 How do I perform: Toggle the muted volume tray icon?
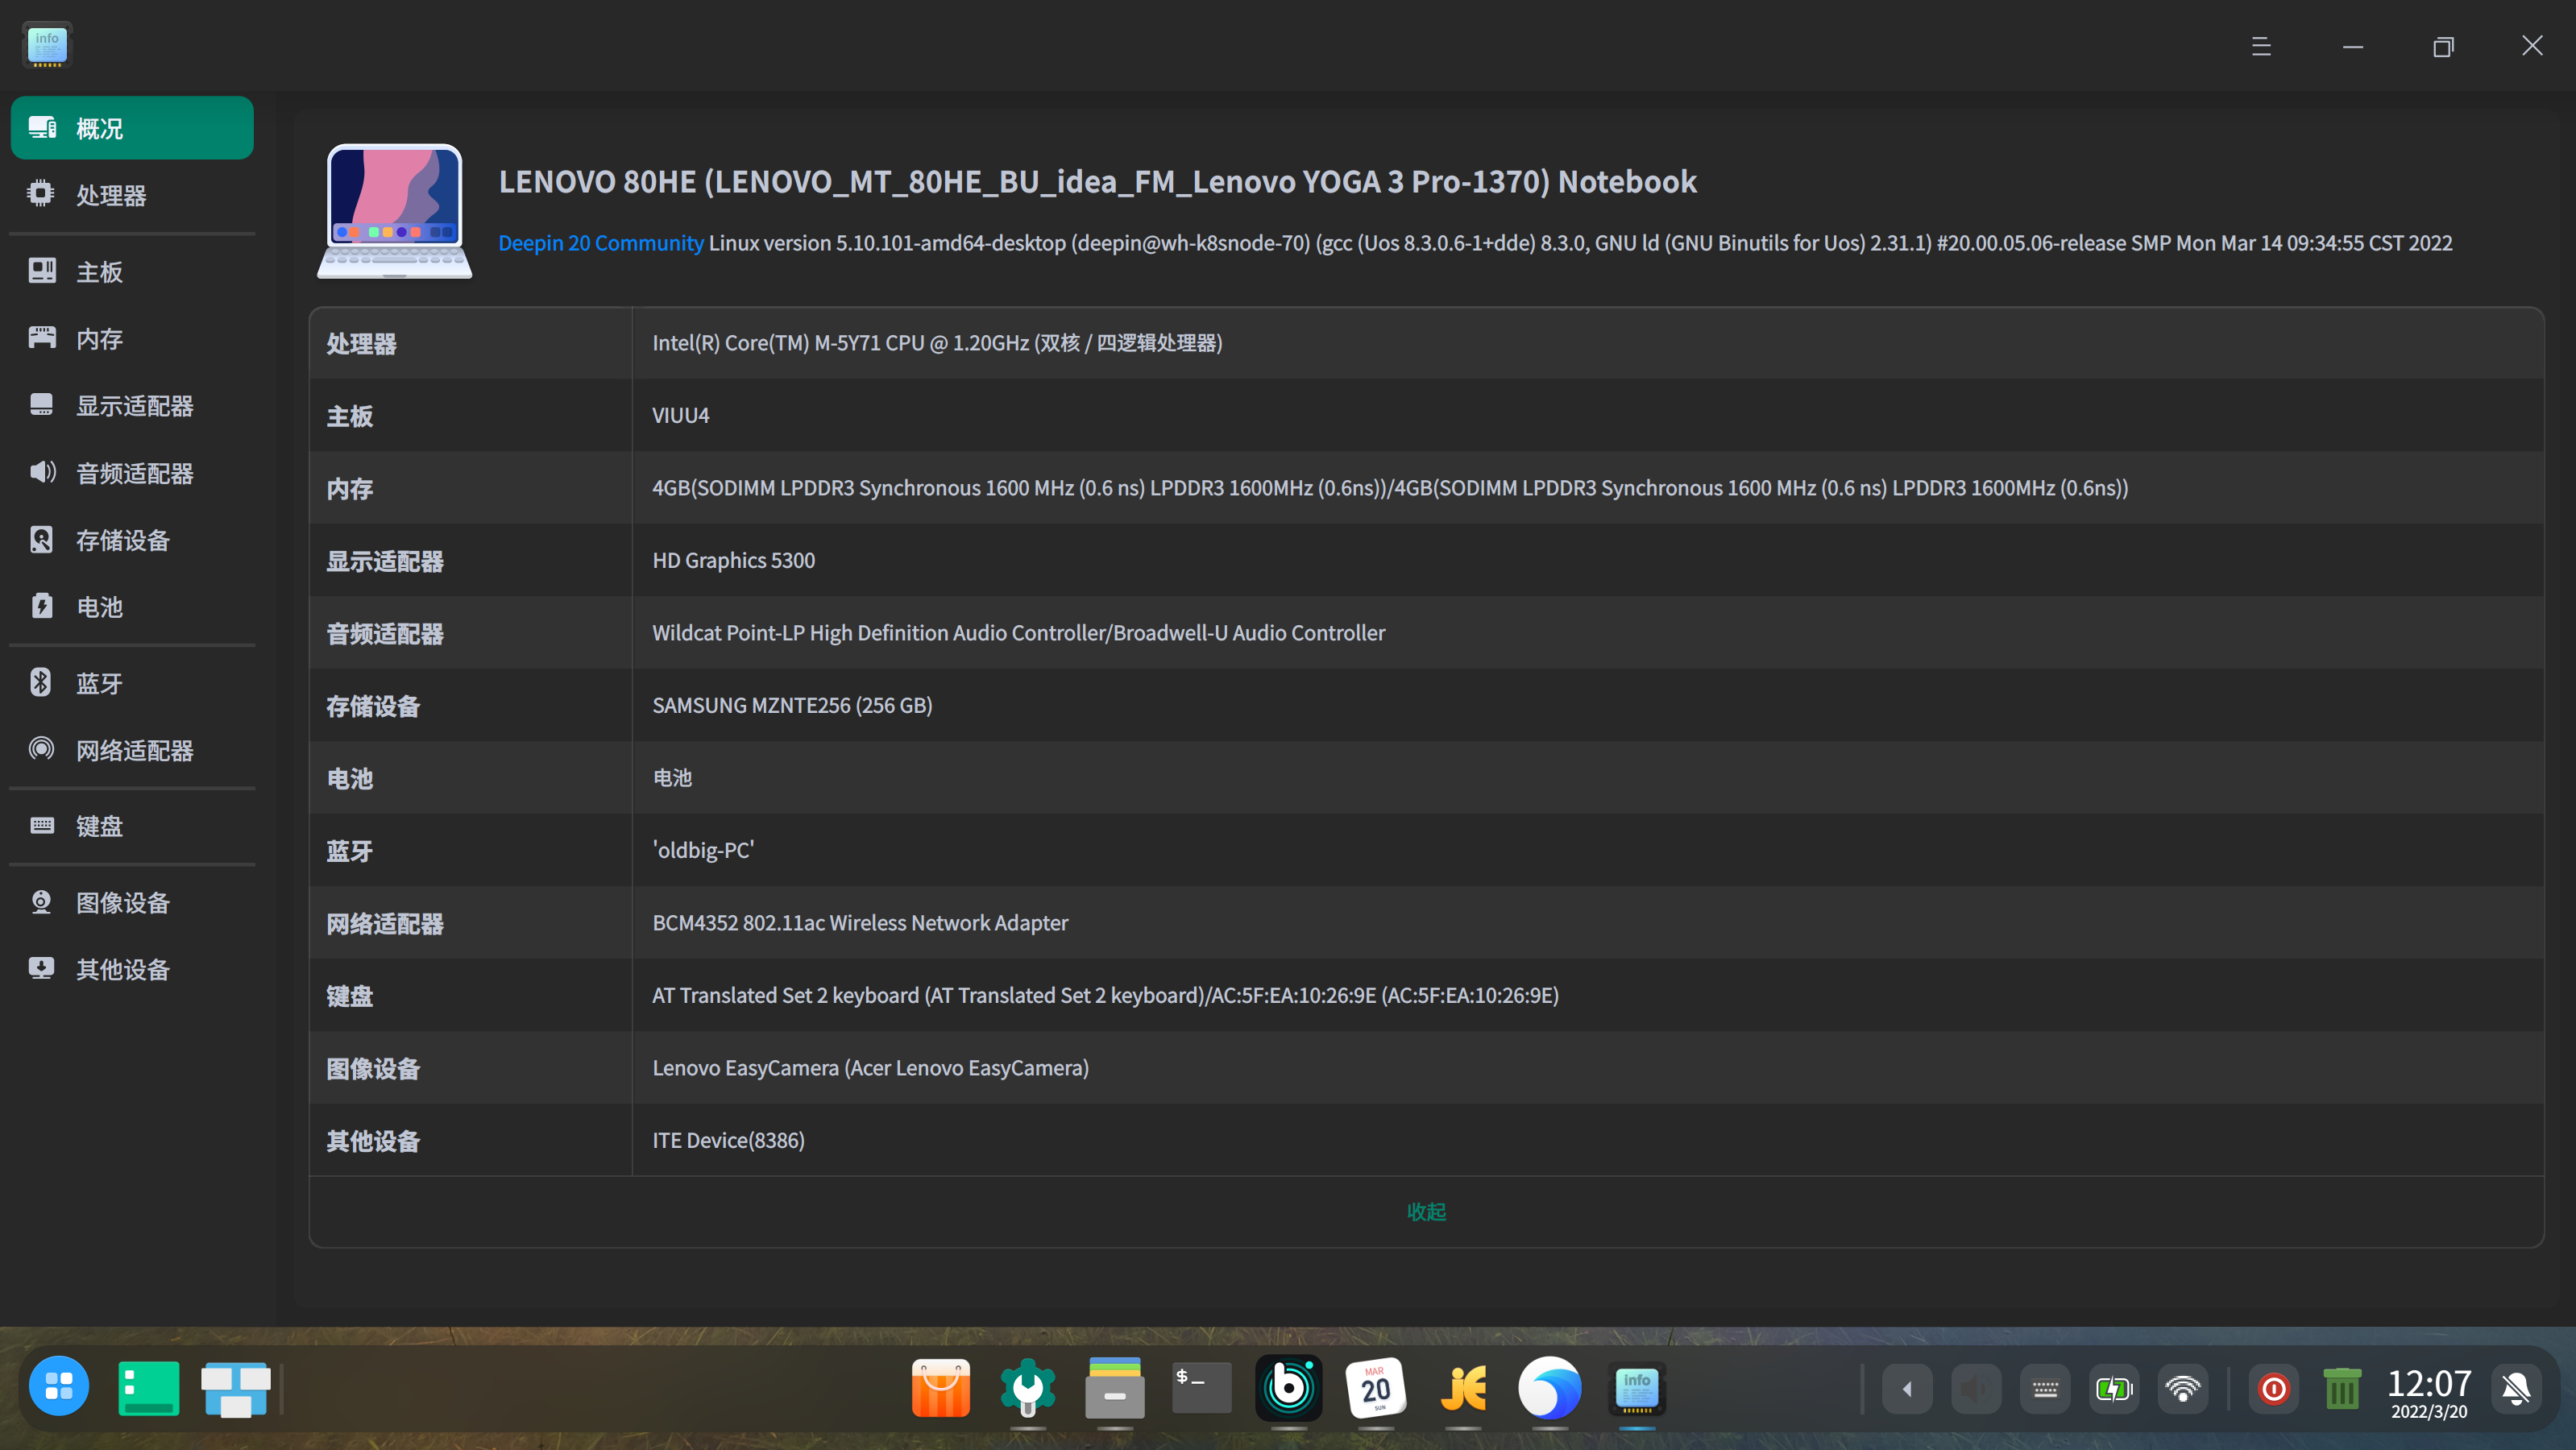1976,1388
